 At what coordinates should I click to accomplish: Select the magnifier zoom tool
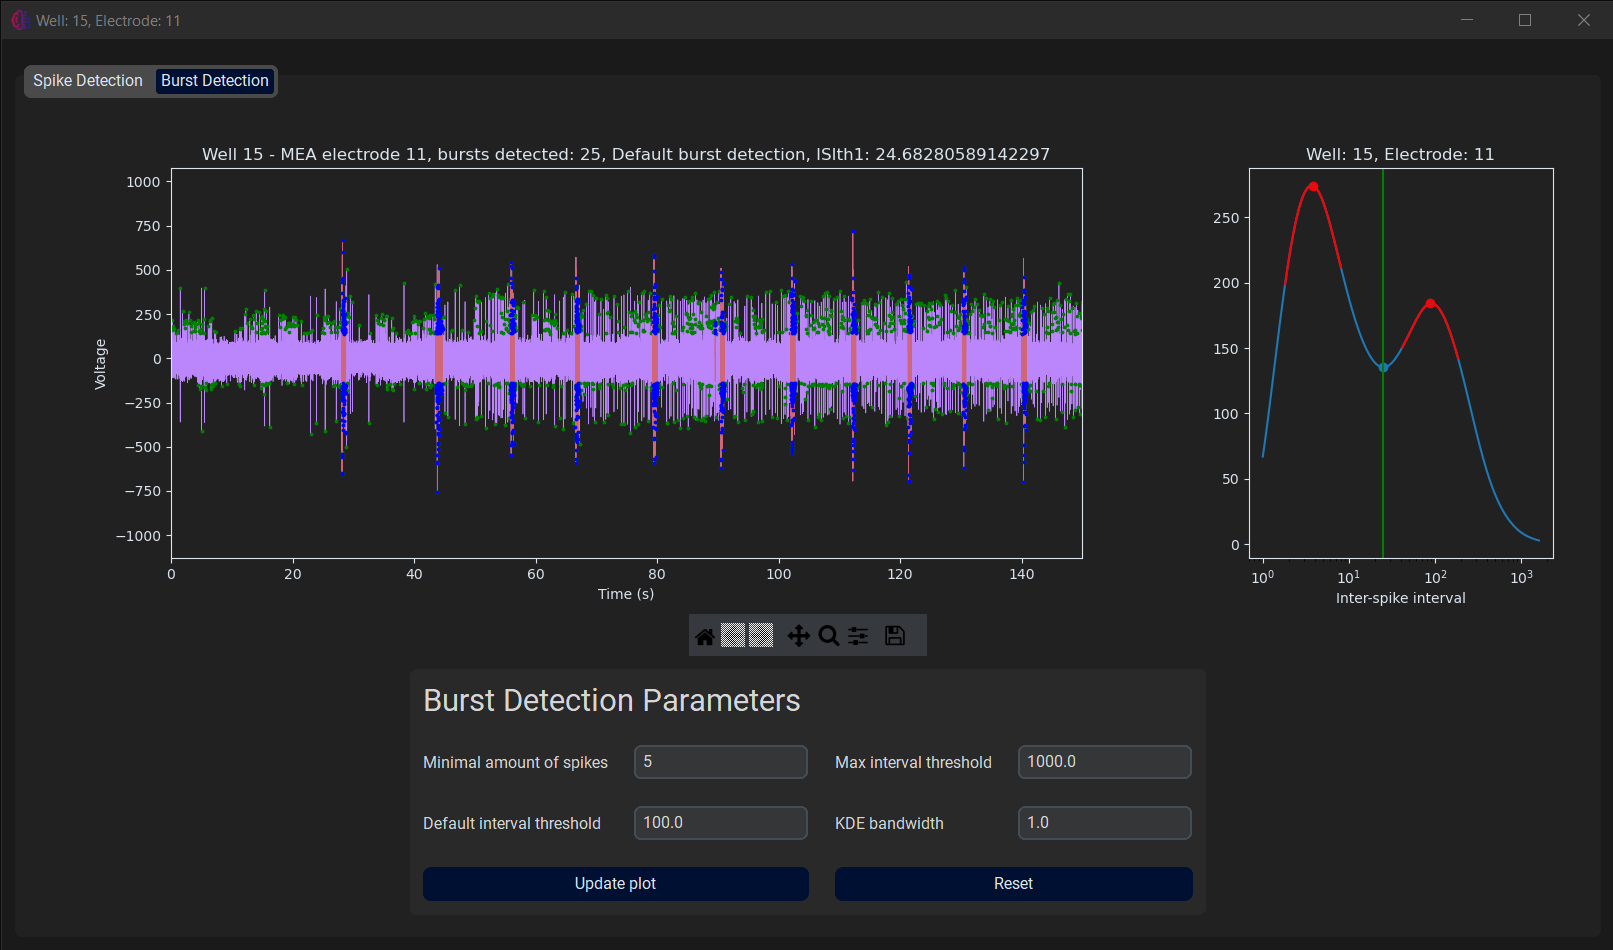pyautogui.click(x=828, y=636)
